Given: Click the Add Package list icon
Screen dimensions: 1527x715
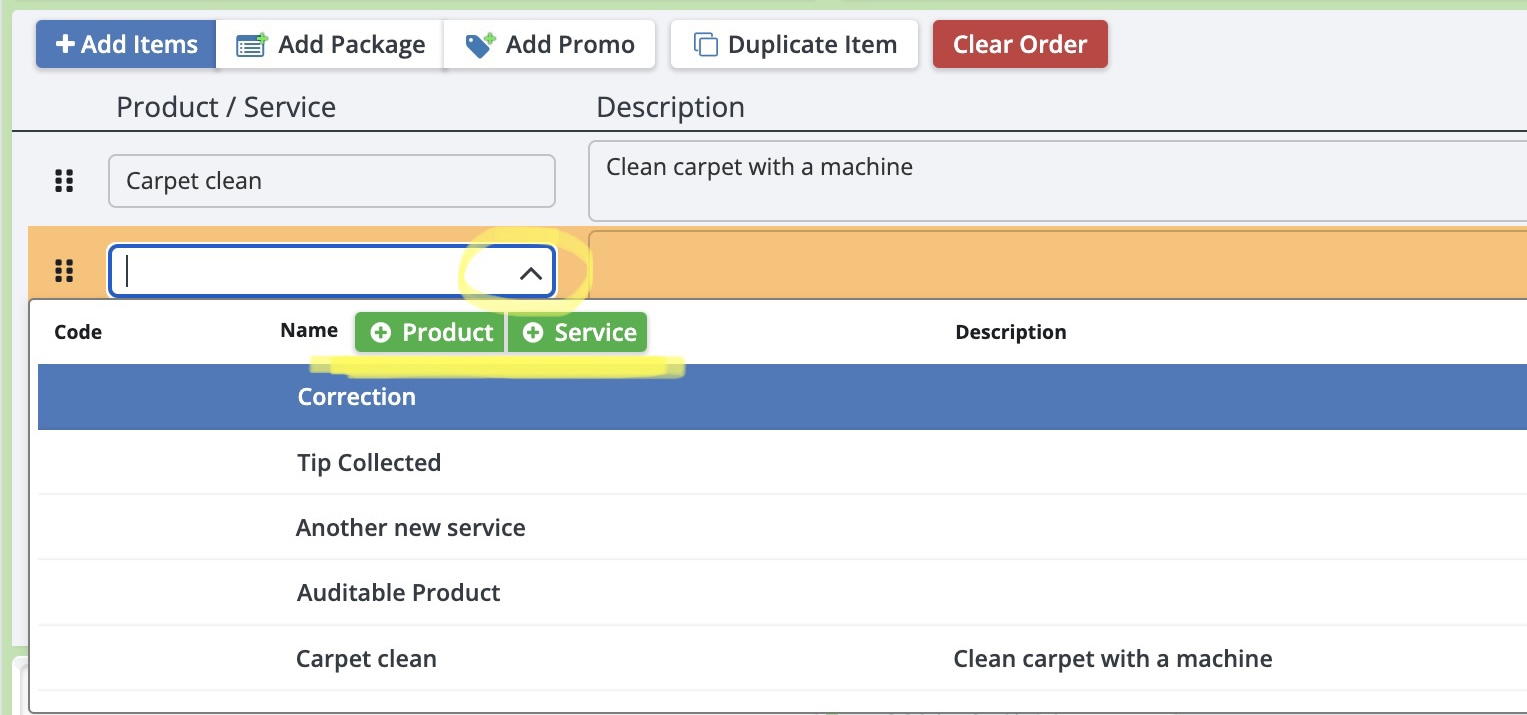Looking at the screenshot, I should click(x=252, y=45).
